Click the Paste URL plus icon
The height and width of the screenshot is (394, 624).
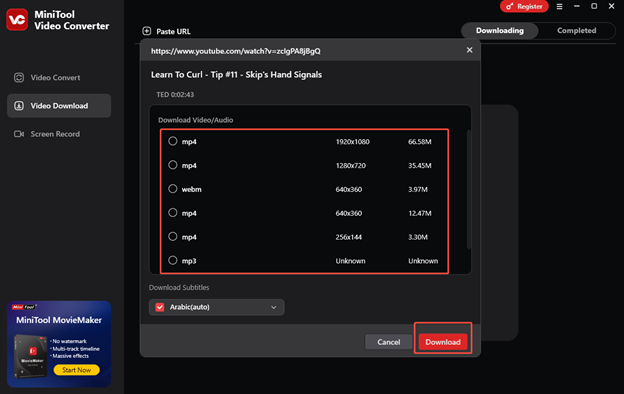tap(146, 31)
